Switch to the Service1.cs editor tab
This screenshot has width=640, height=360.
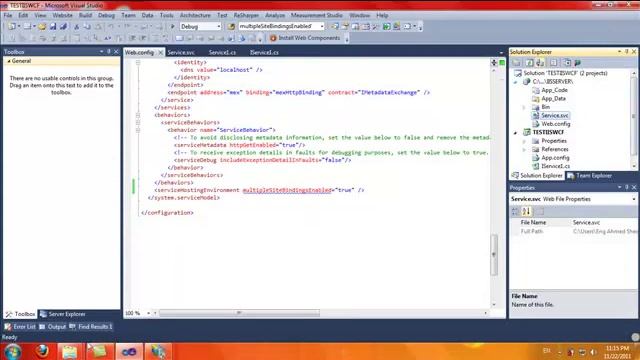click(222, 53)
